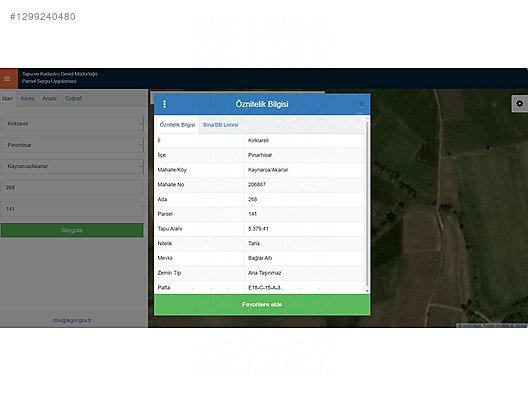Viewport: 528px width, 396px height.
Task: Select the Pafta value E18-C-15-A-3
Action: [264, 288]
